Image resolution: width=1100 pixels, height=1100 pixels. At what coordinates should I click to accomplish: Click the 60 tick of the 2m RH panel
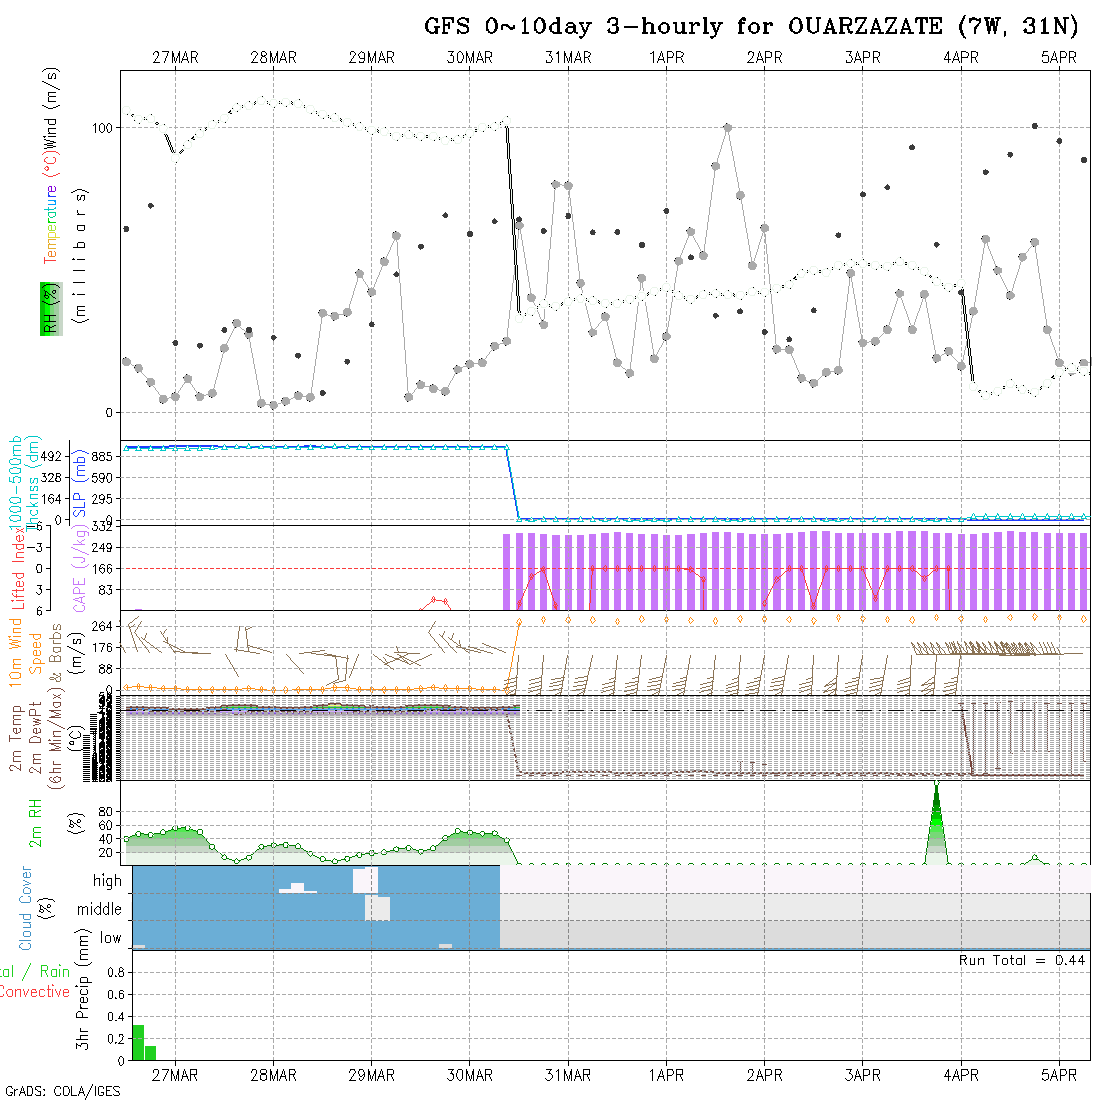[x=106, y=825]
